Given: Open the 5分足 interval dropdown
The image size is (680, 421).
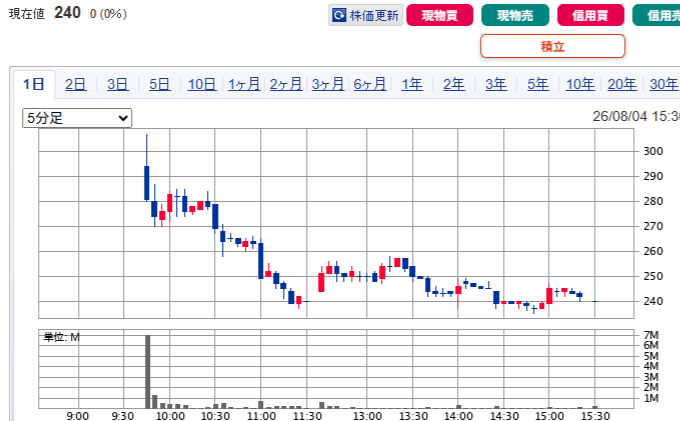Looking at the screenshot, I should tap(77, 118).
